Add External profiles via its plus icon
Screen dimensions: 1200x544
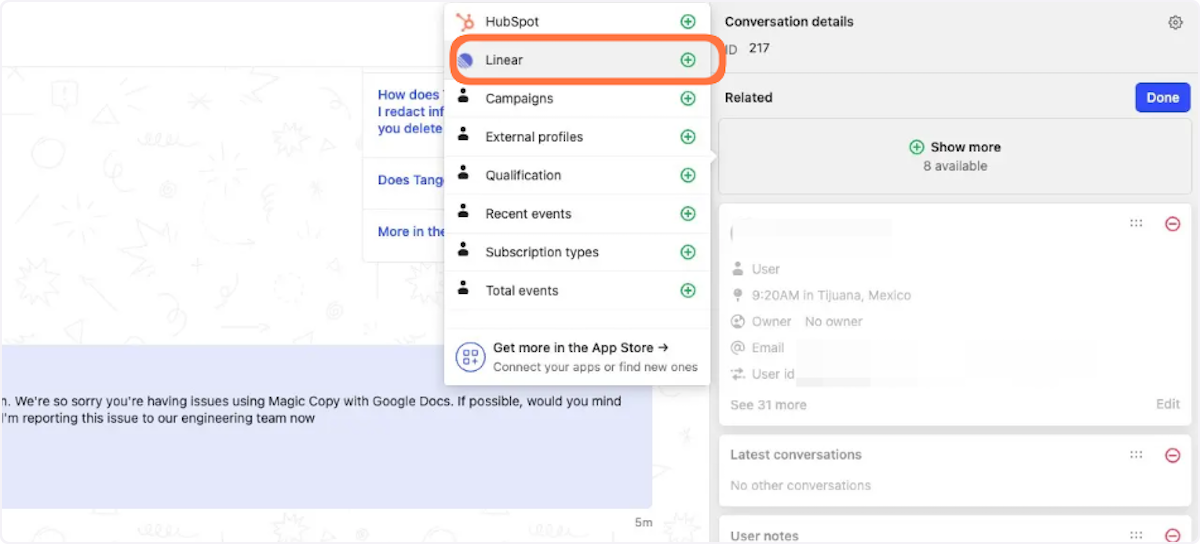688,137
